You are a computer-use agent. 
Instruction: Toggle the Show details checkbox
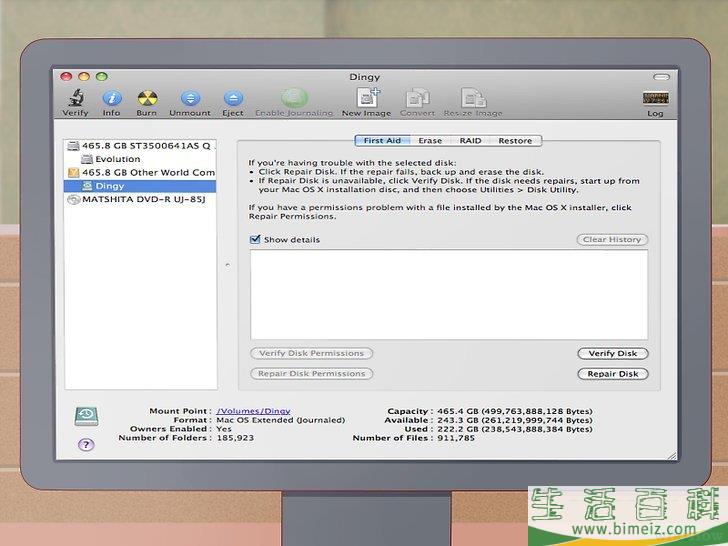pyautogui.click(x=255, y=240)
